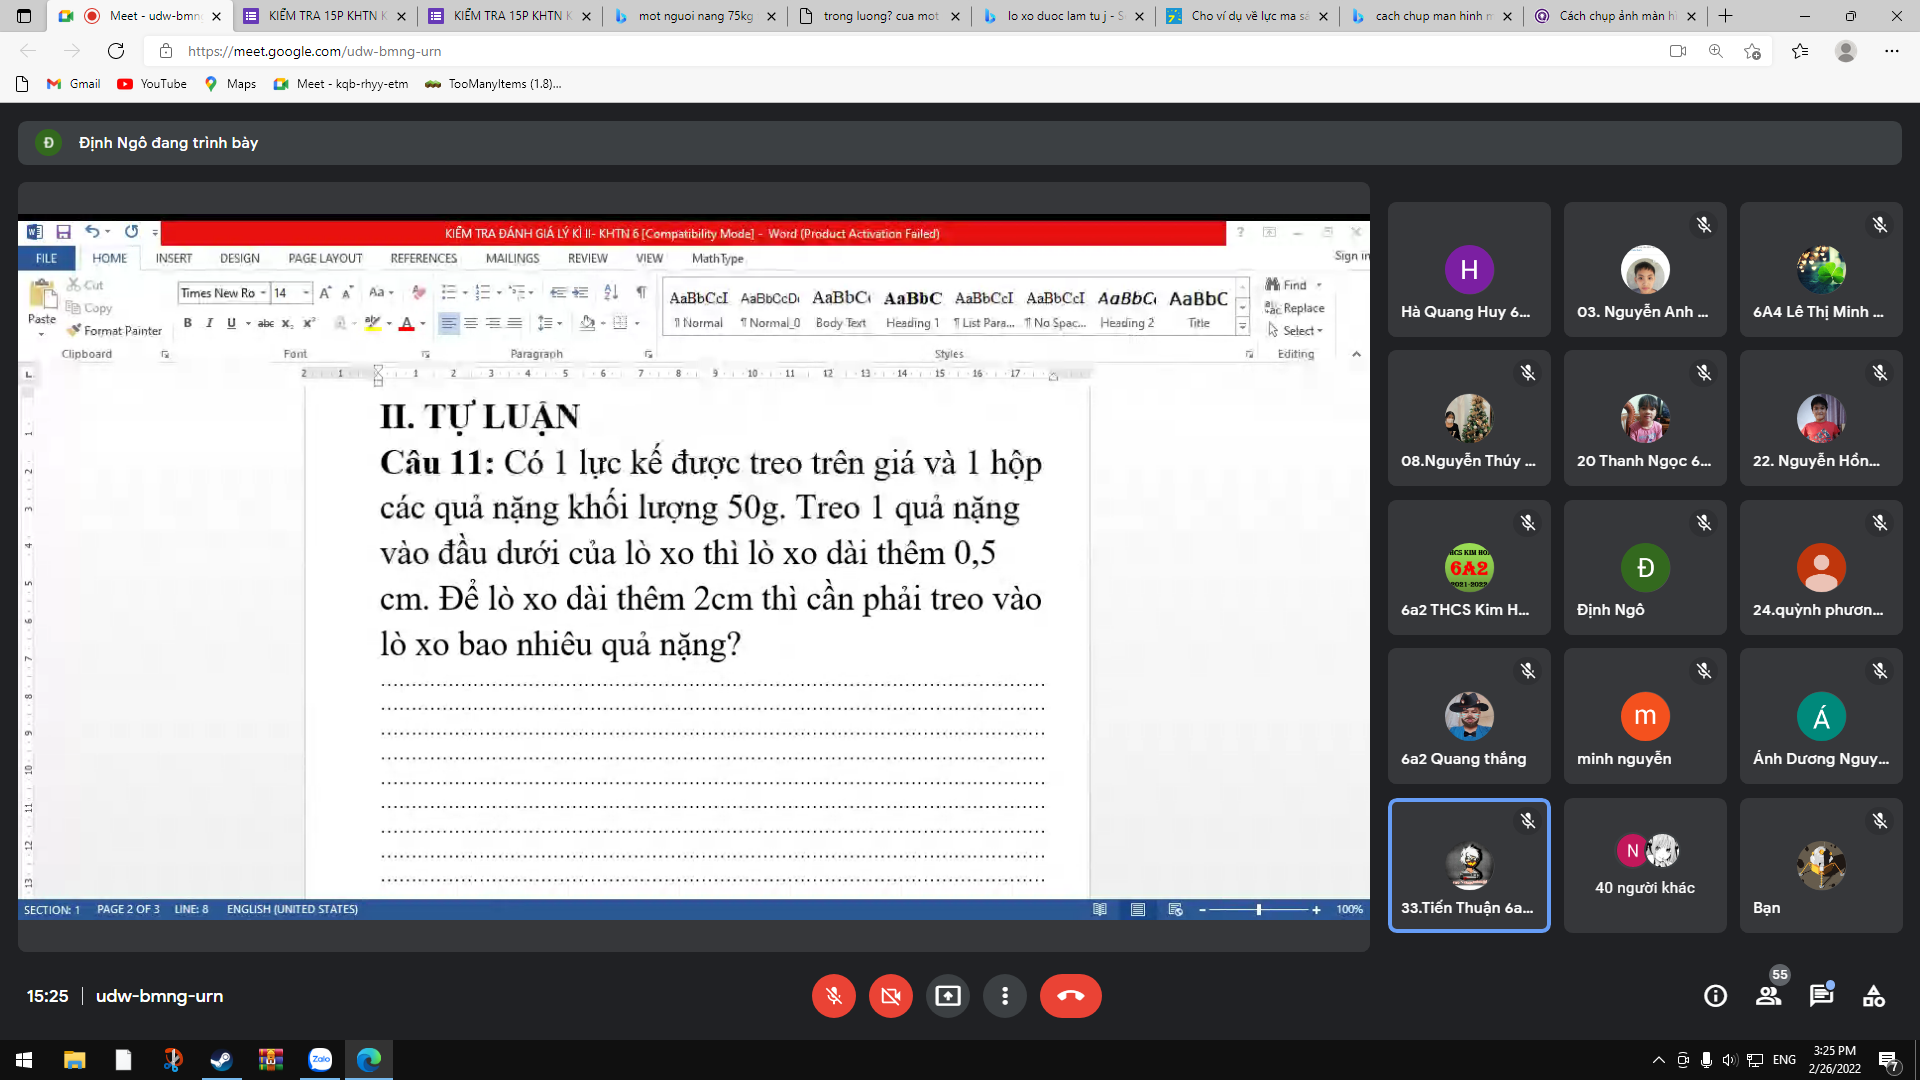Open Zalo from taskbar
Screen dimensions: 1920x1080
320,1060
